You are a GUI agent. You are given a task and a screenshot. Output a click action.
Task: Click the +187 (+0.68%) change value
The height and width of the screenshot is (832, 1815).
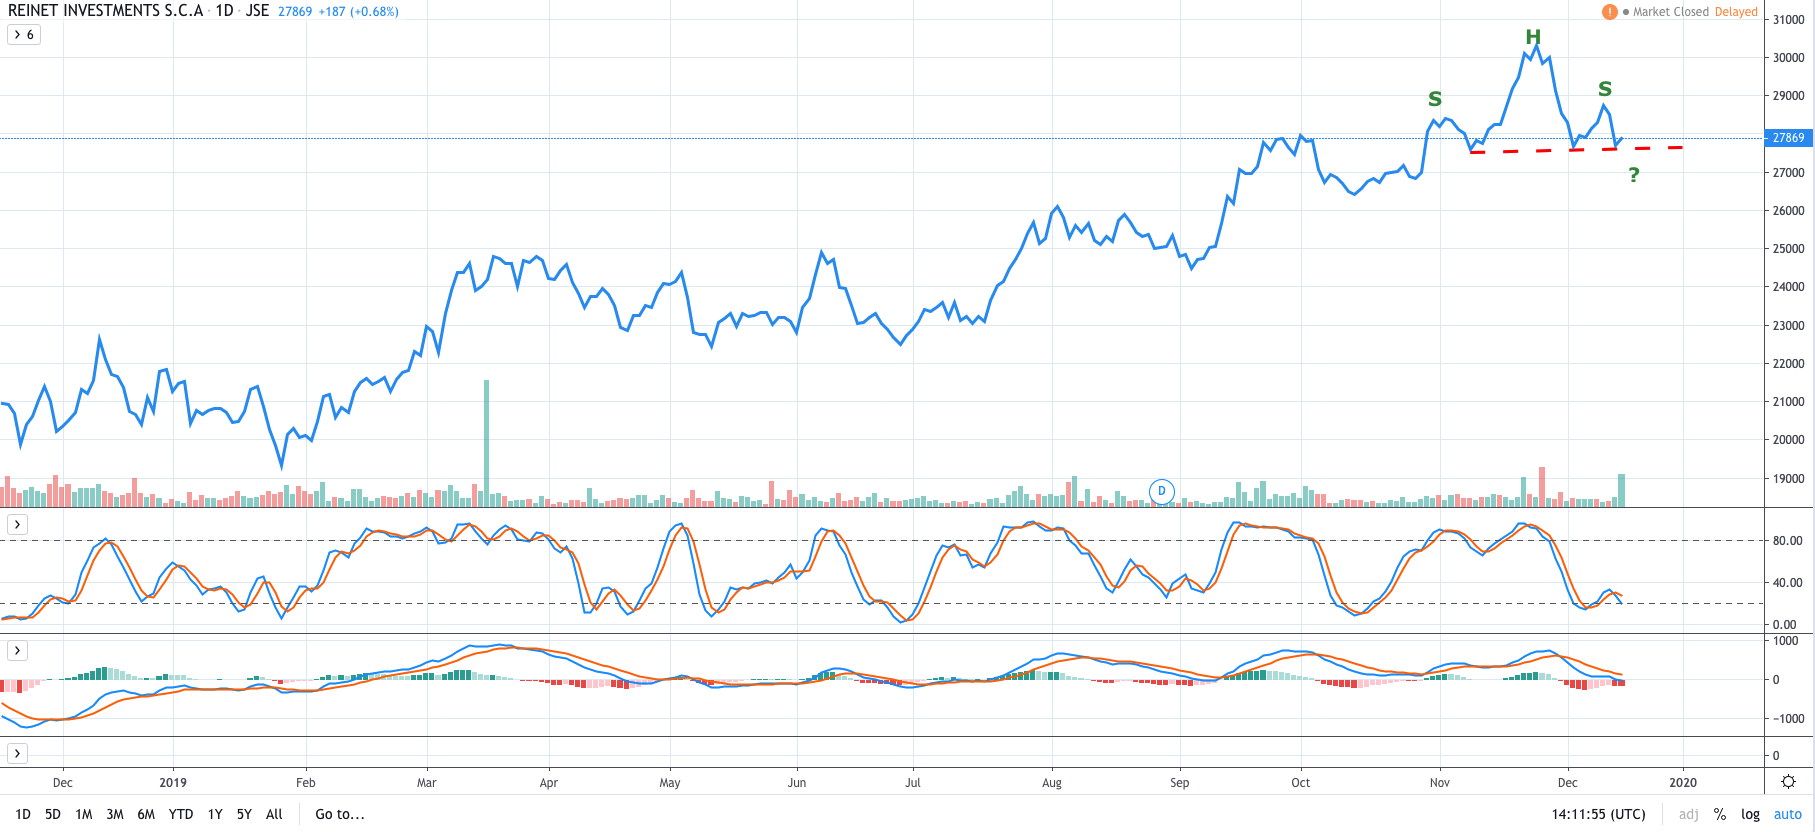(x=359, y=12)
